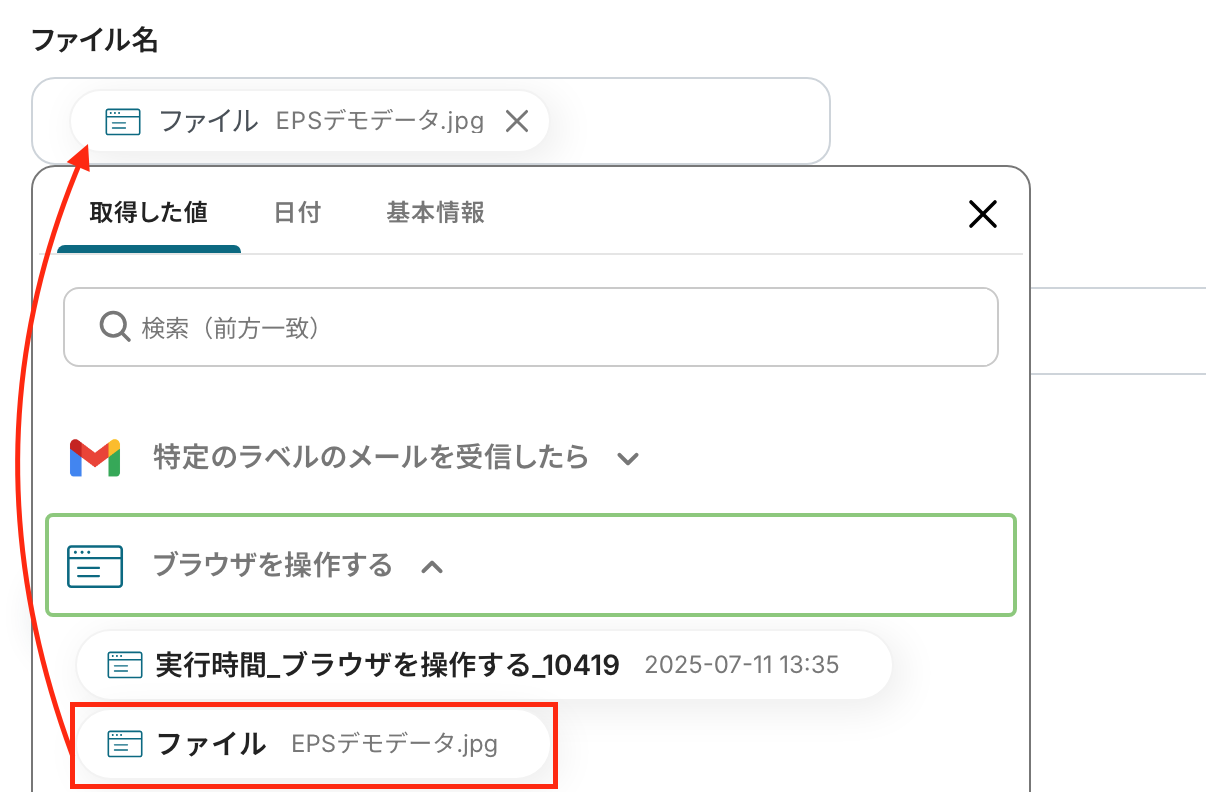1206x792 pixels.
Task: Close the value picker panel
Action: [x=982, y=213]
